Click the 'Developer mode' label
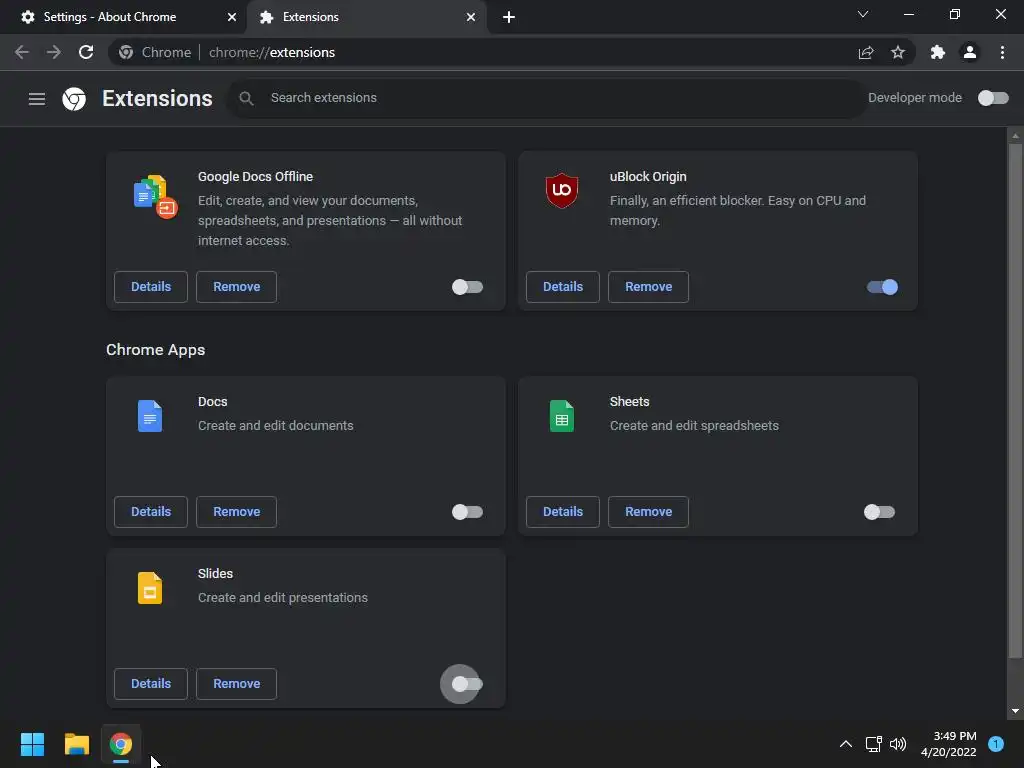The height and width of the screenshot is (768, 1024). pos(914,98)
